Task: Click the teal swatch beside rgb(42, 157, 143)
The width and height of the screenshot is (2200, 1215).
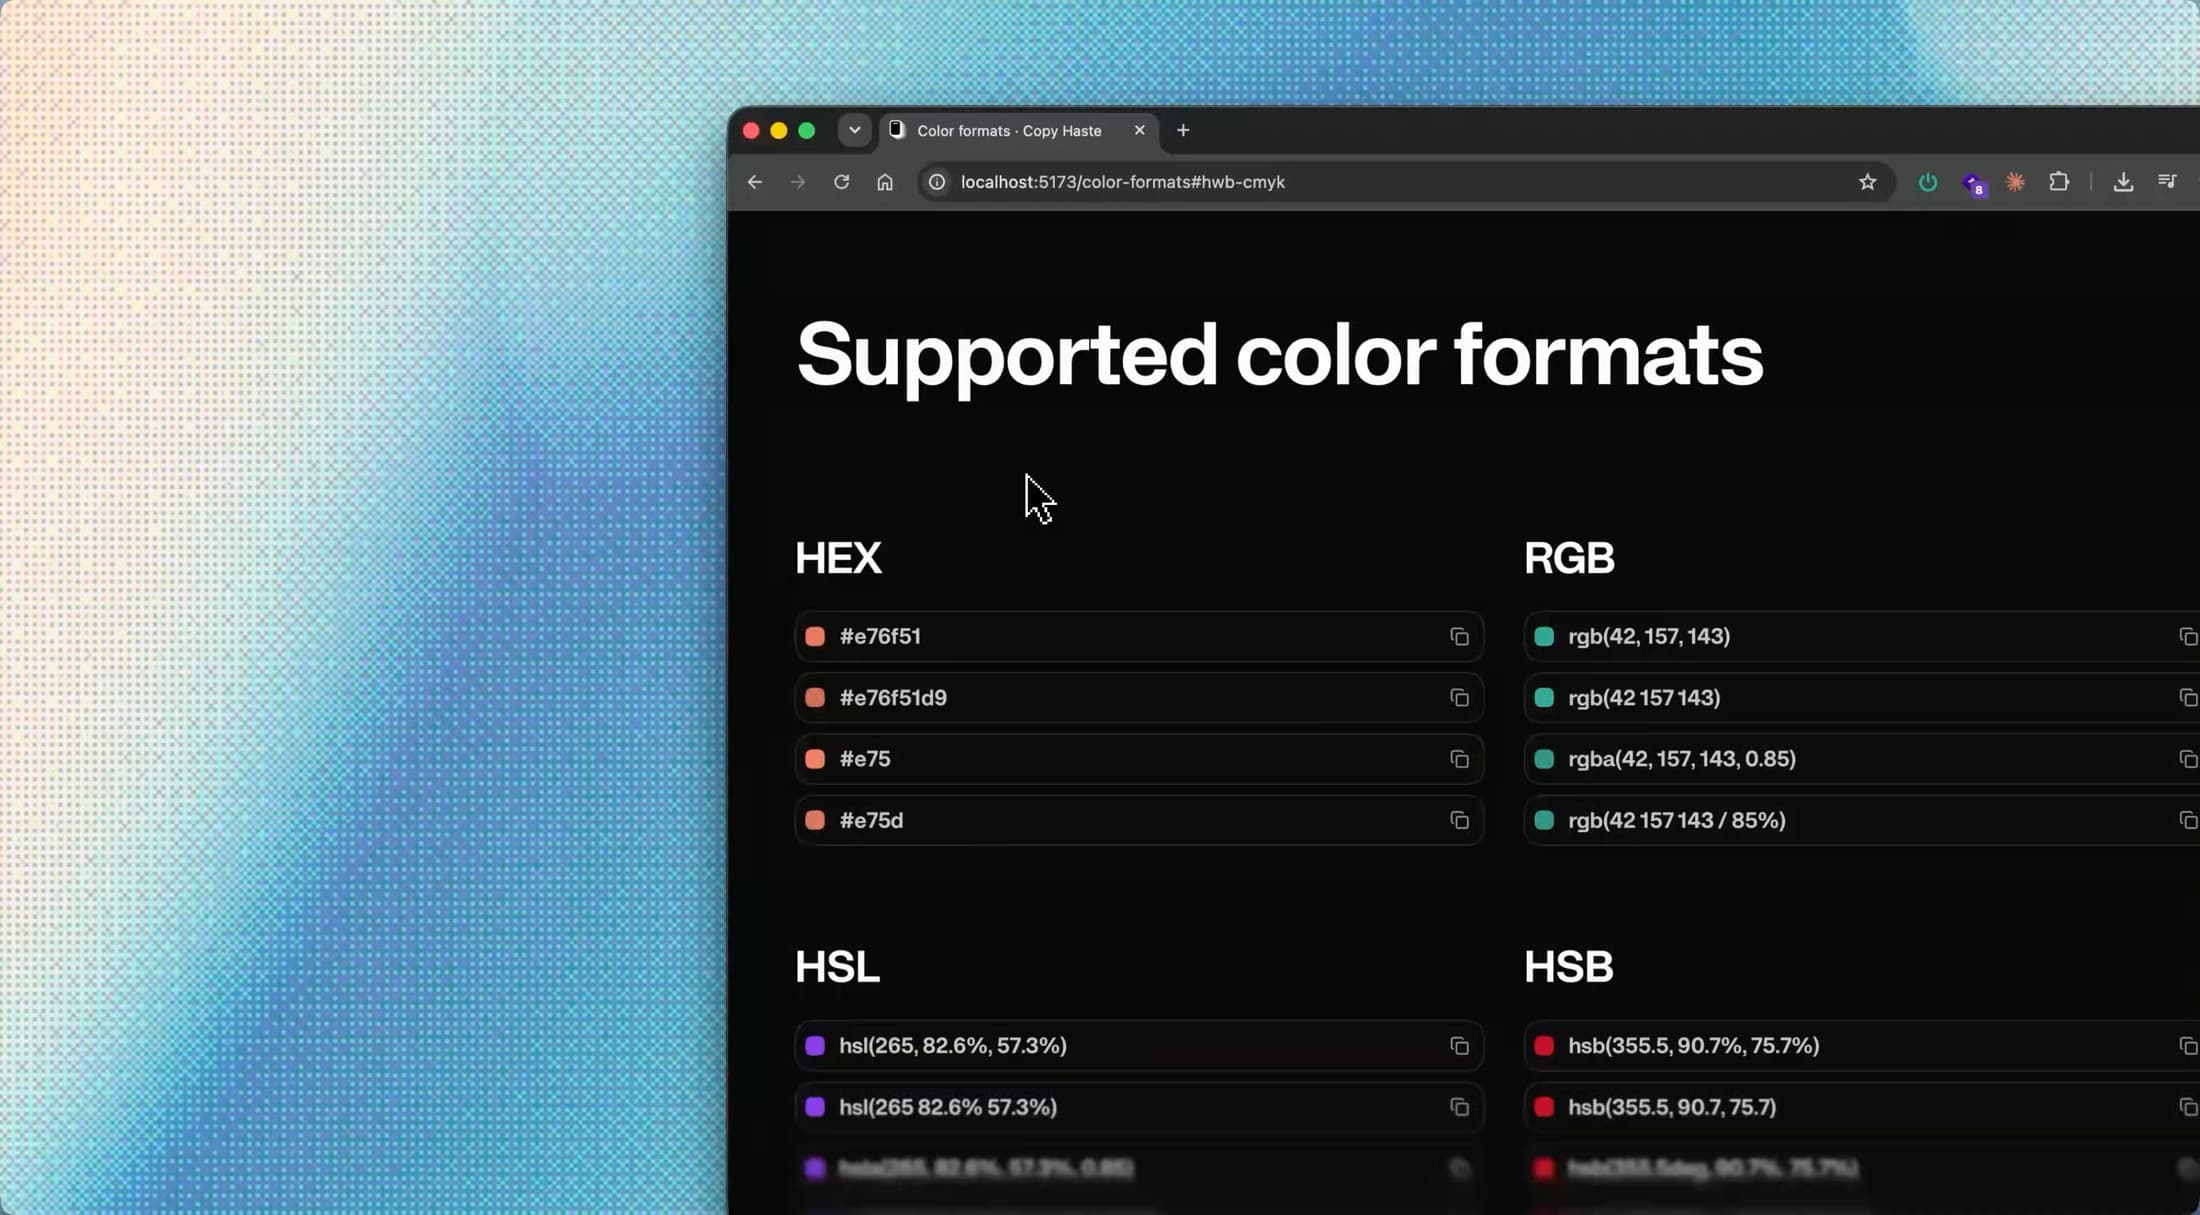Action: pos(1544,637)
